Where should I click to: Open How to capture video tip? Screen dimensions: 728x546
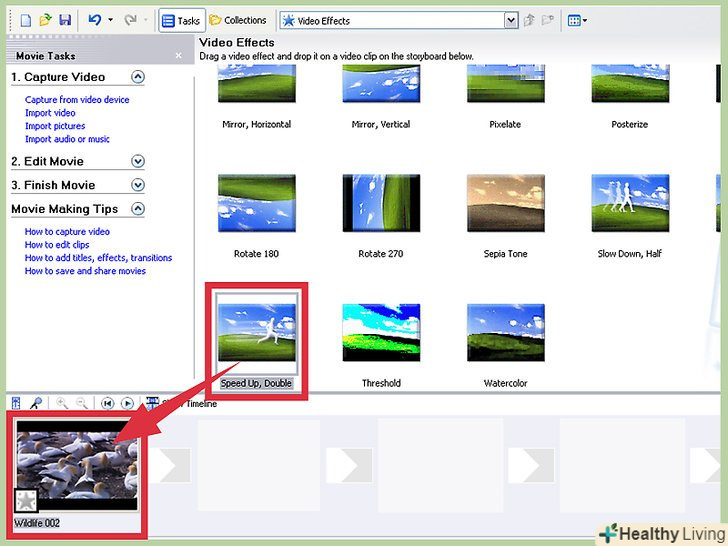(67, 231)
